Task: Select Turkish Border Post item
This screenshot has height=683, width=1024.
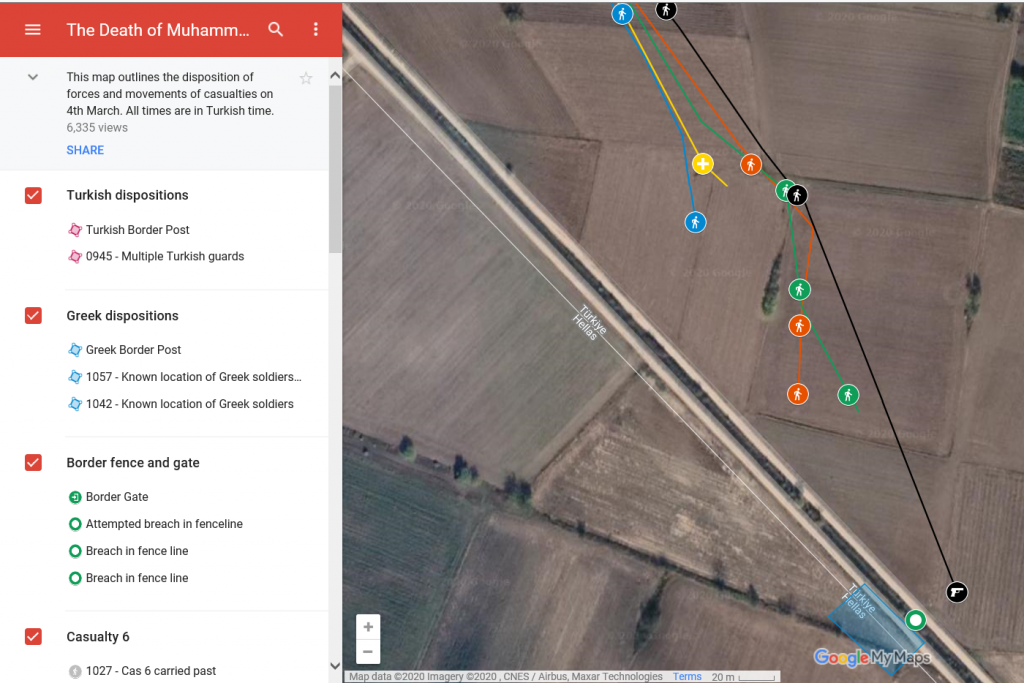Action: pos(137,229)
